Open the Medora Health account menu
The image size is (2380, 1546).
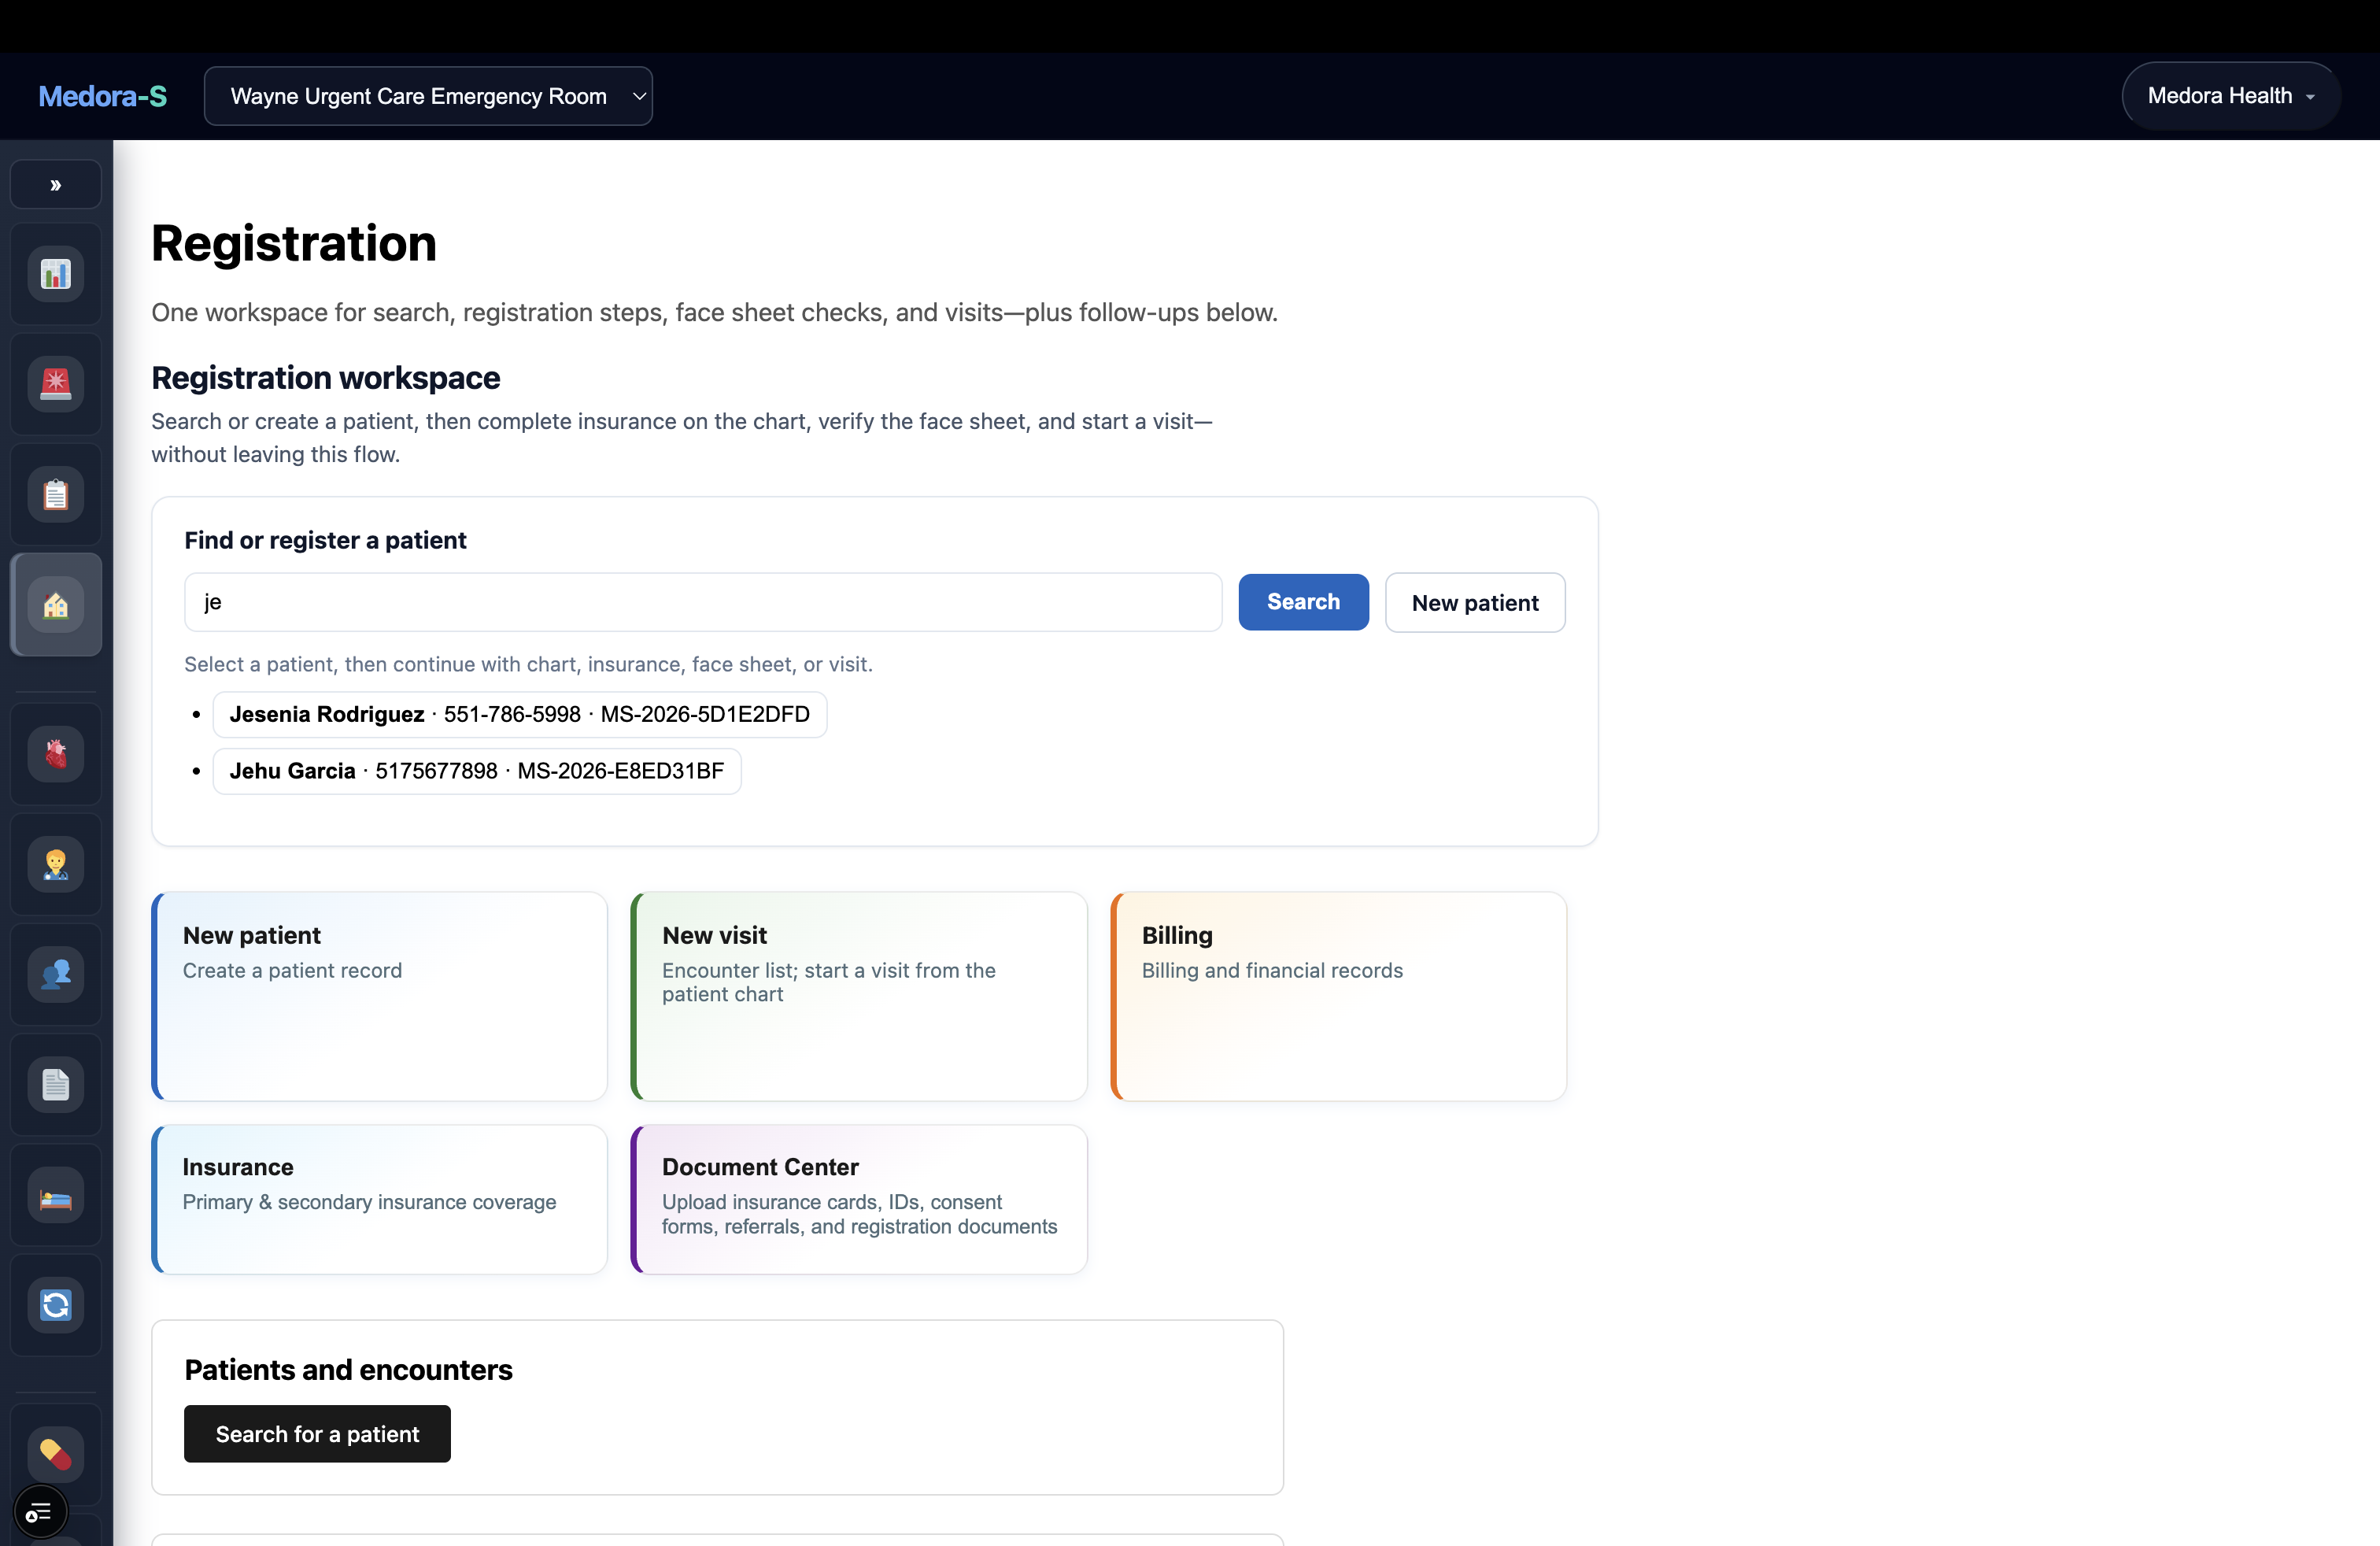[x=2230, y=96]
